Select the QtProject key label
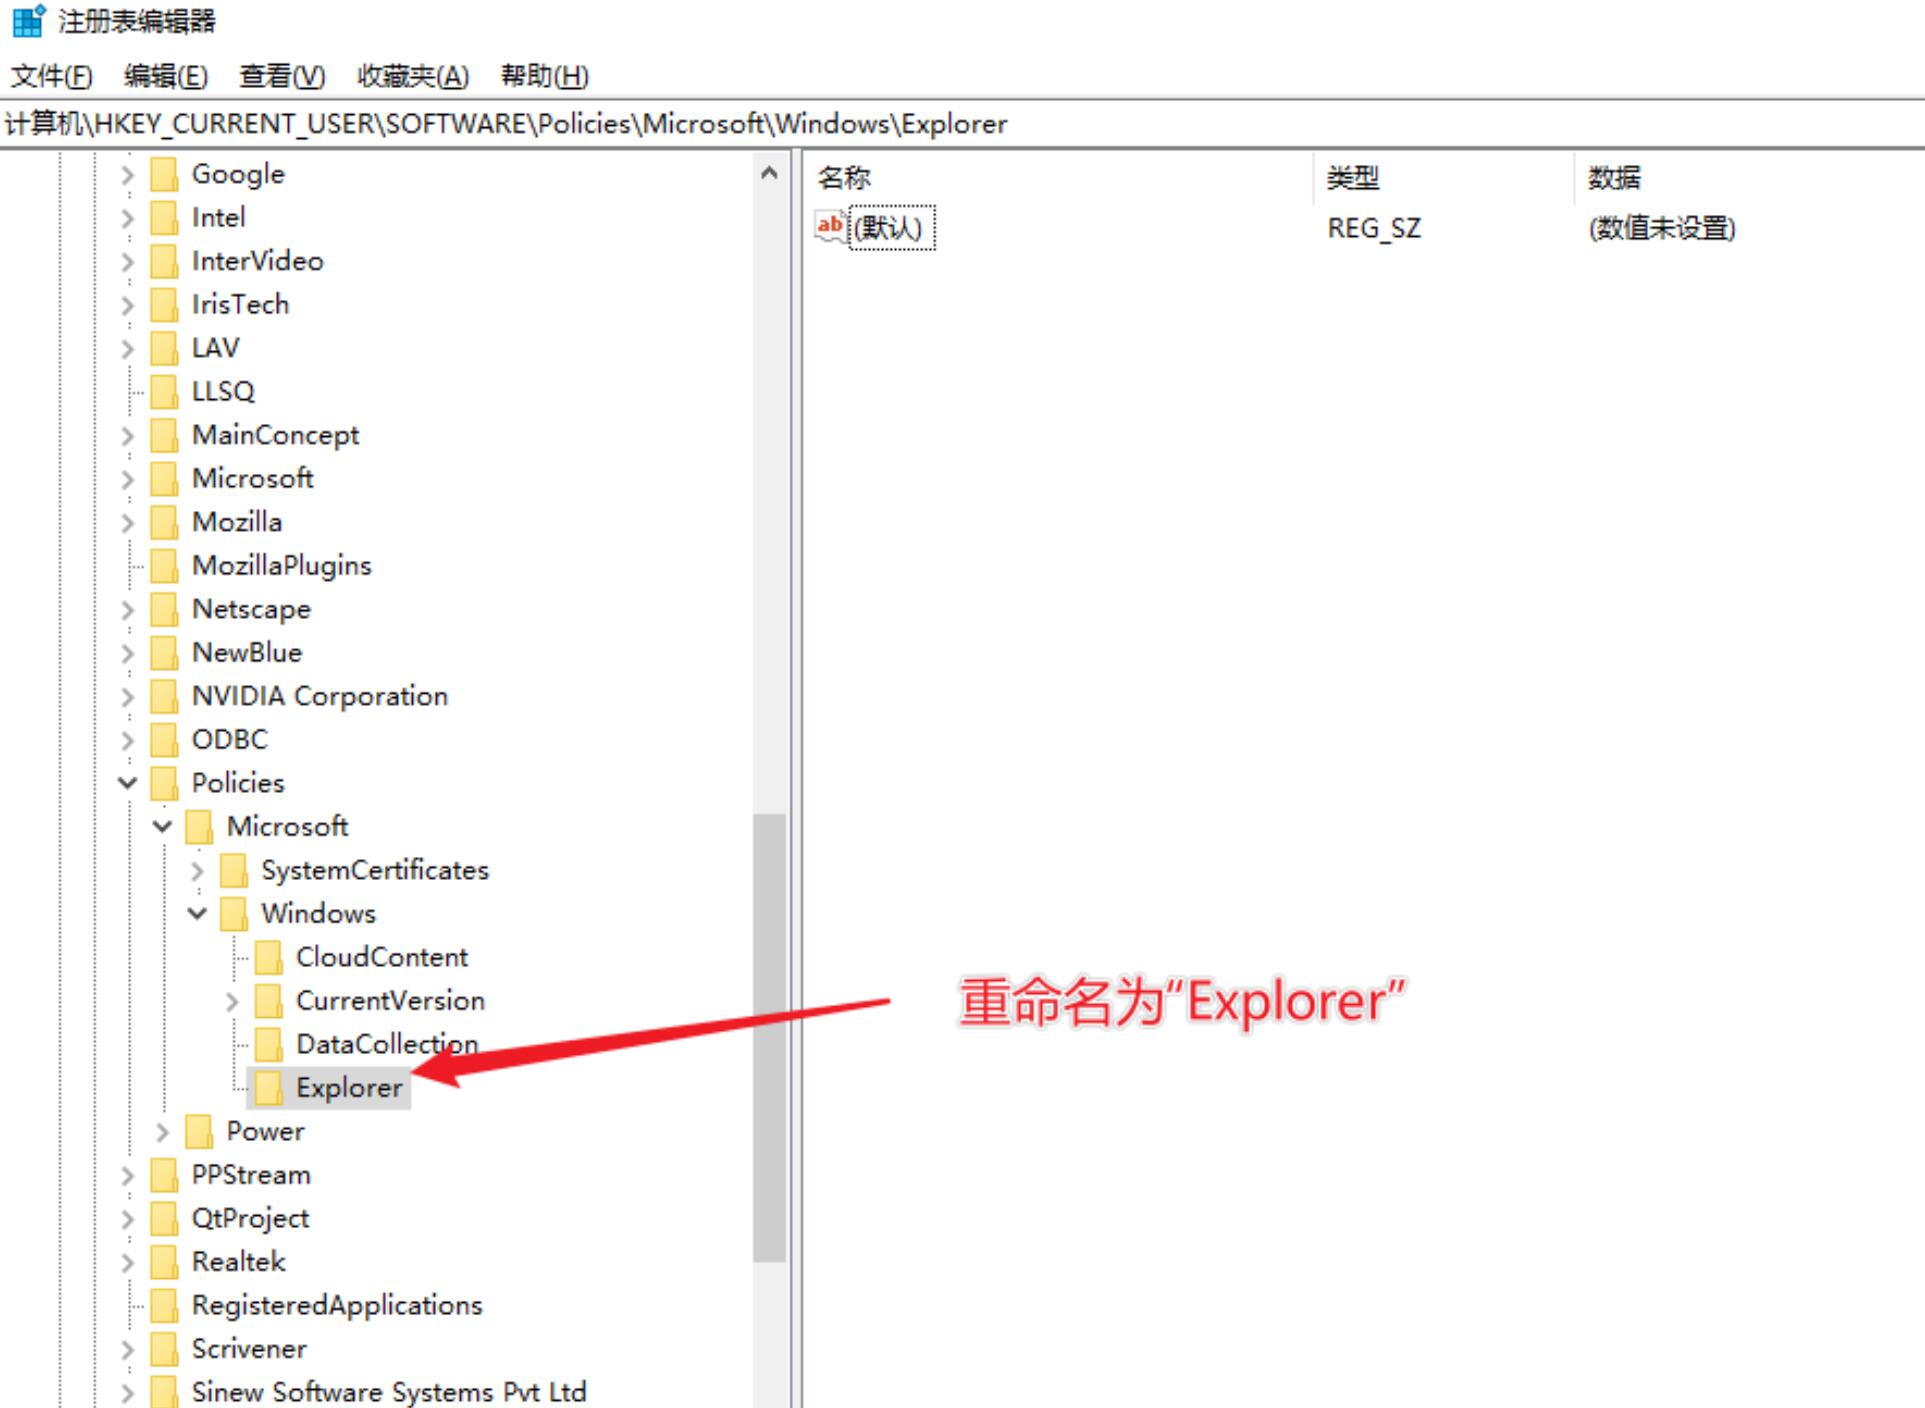The width and height of the screenshot is (1925, 1408). pyautogui.click(x=250, y=1219)
